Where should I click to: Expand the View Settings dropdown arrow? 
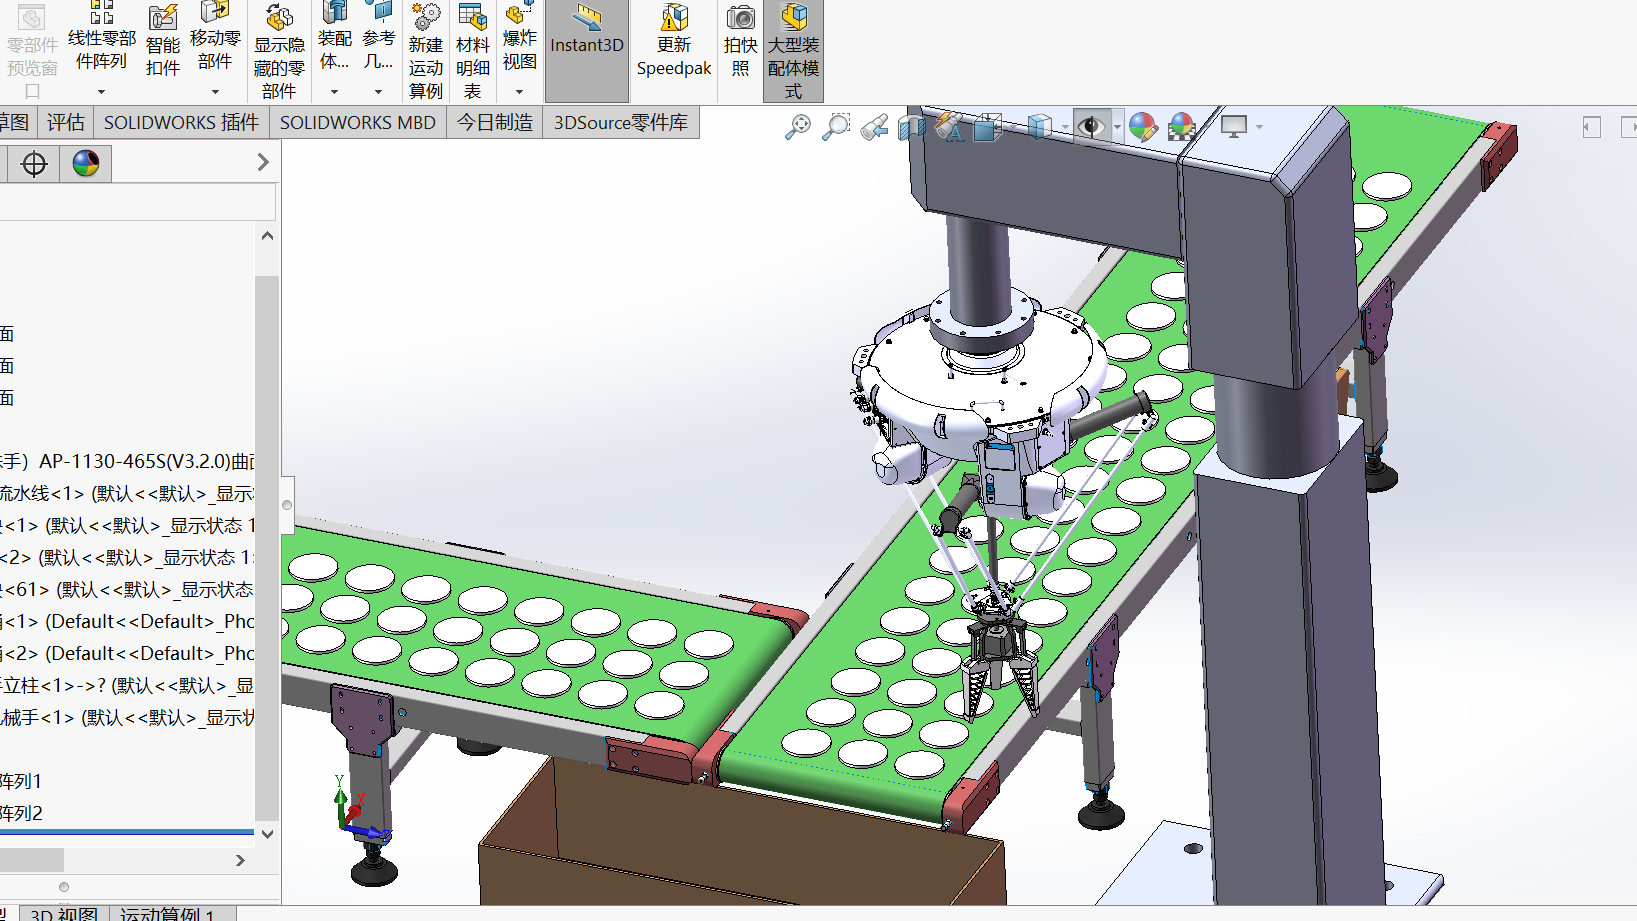1259,127
